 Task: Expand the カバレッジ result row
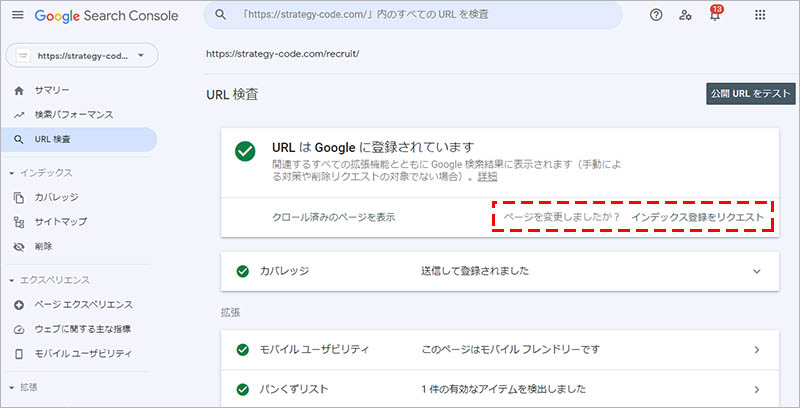(756, 271)
